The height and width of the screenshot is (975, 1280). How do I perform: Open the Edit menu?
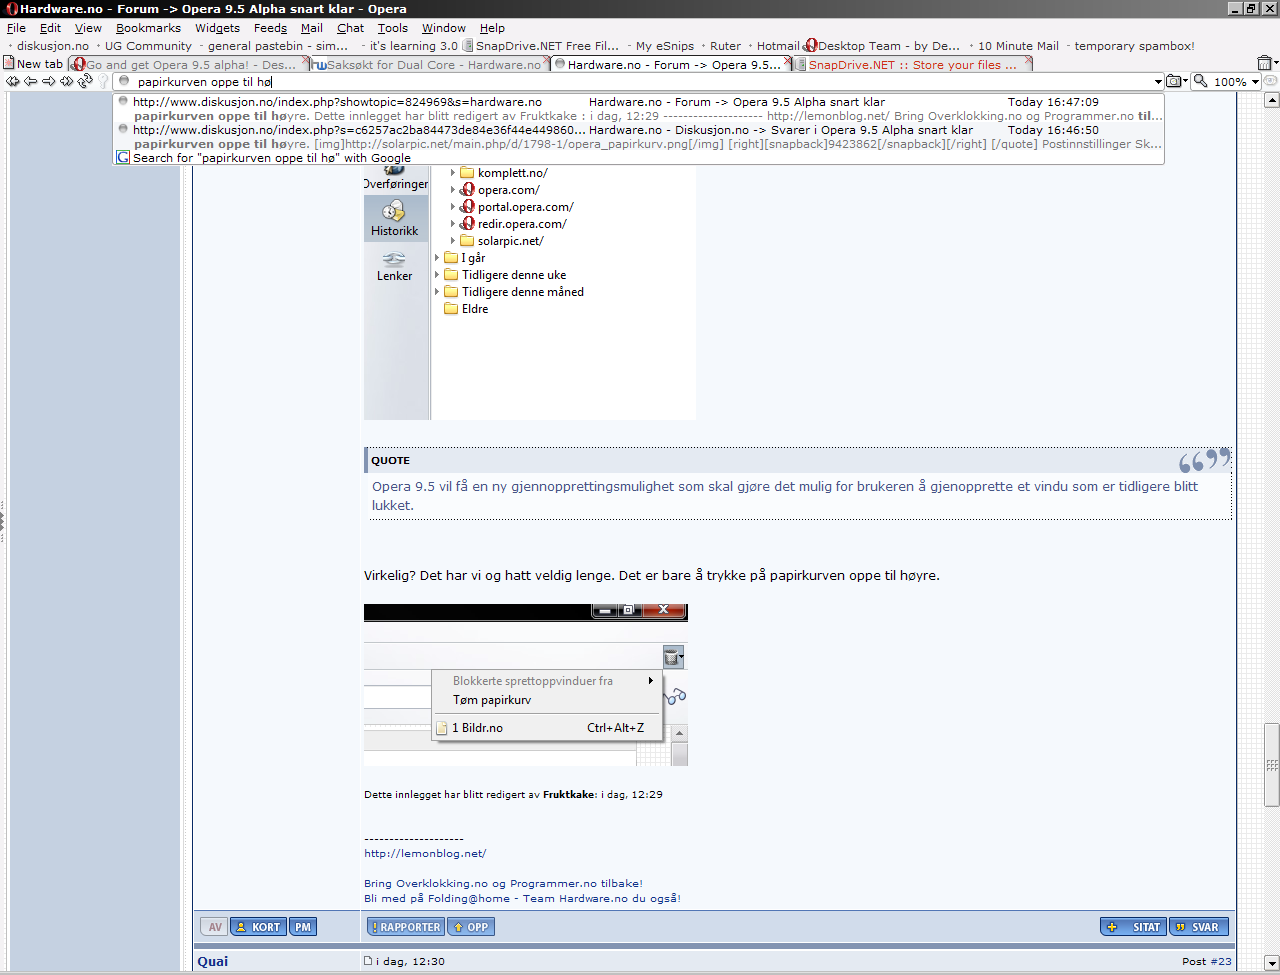point(50,28)
